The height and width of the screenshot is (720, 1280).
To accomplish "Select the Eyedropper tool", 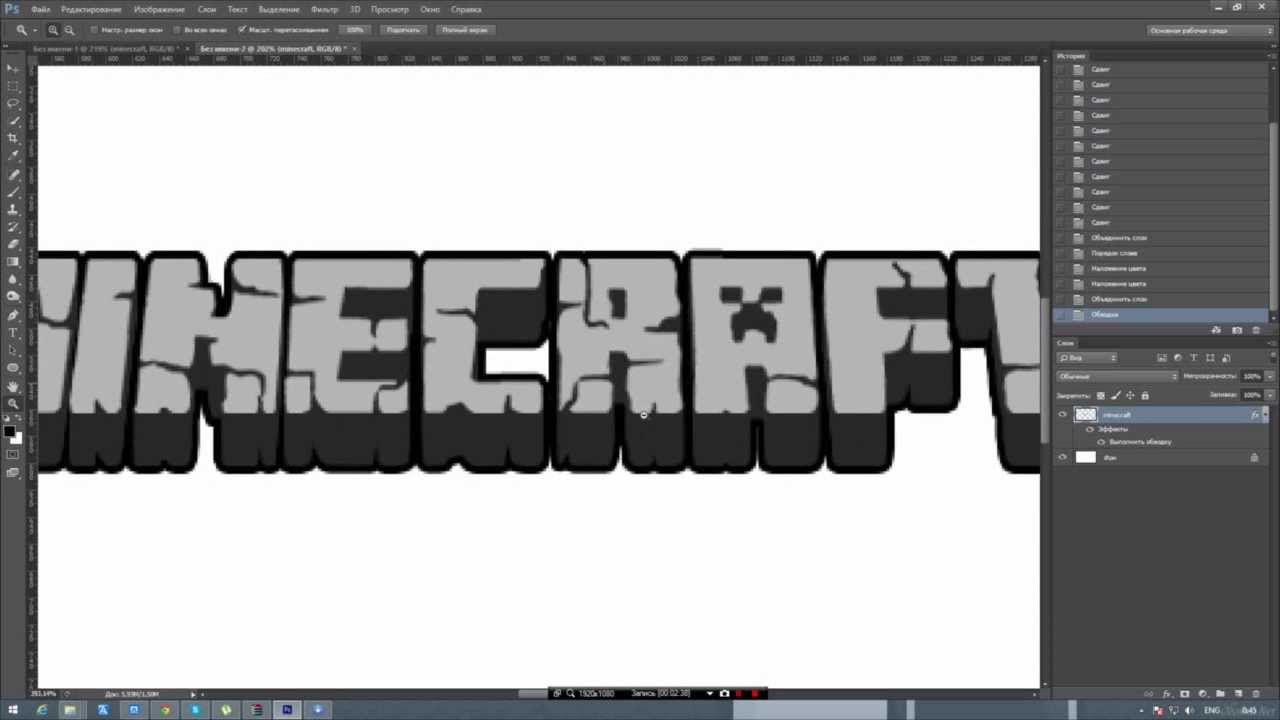I will pyautogui.click(x=13, y=155).
